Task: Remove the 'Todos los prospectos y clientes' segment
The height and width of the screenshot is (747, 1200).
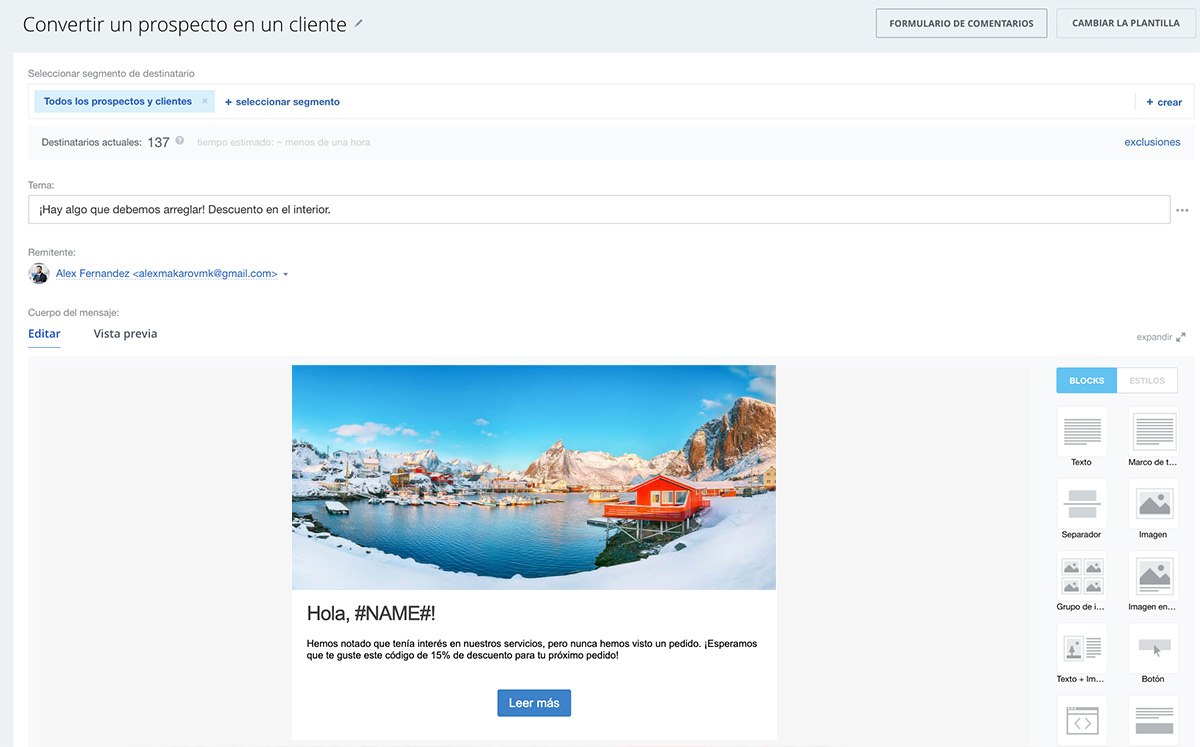Action: click(x=205, y=101)
